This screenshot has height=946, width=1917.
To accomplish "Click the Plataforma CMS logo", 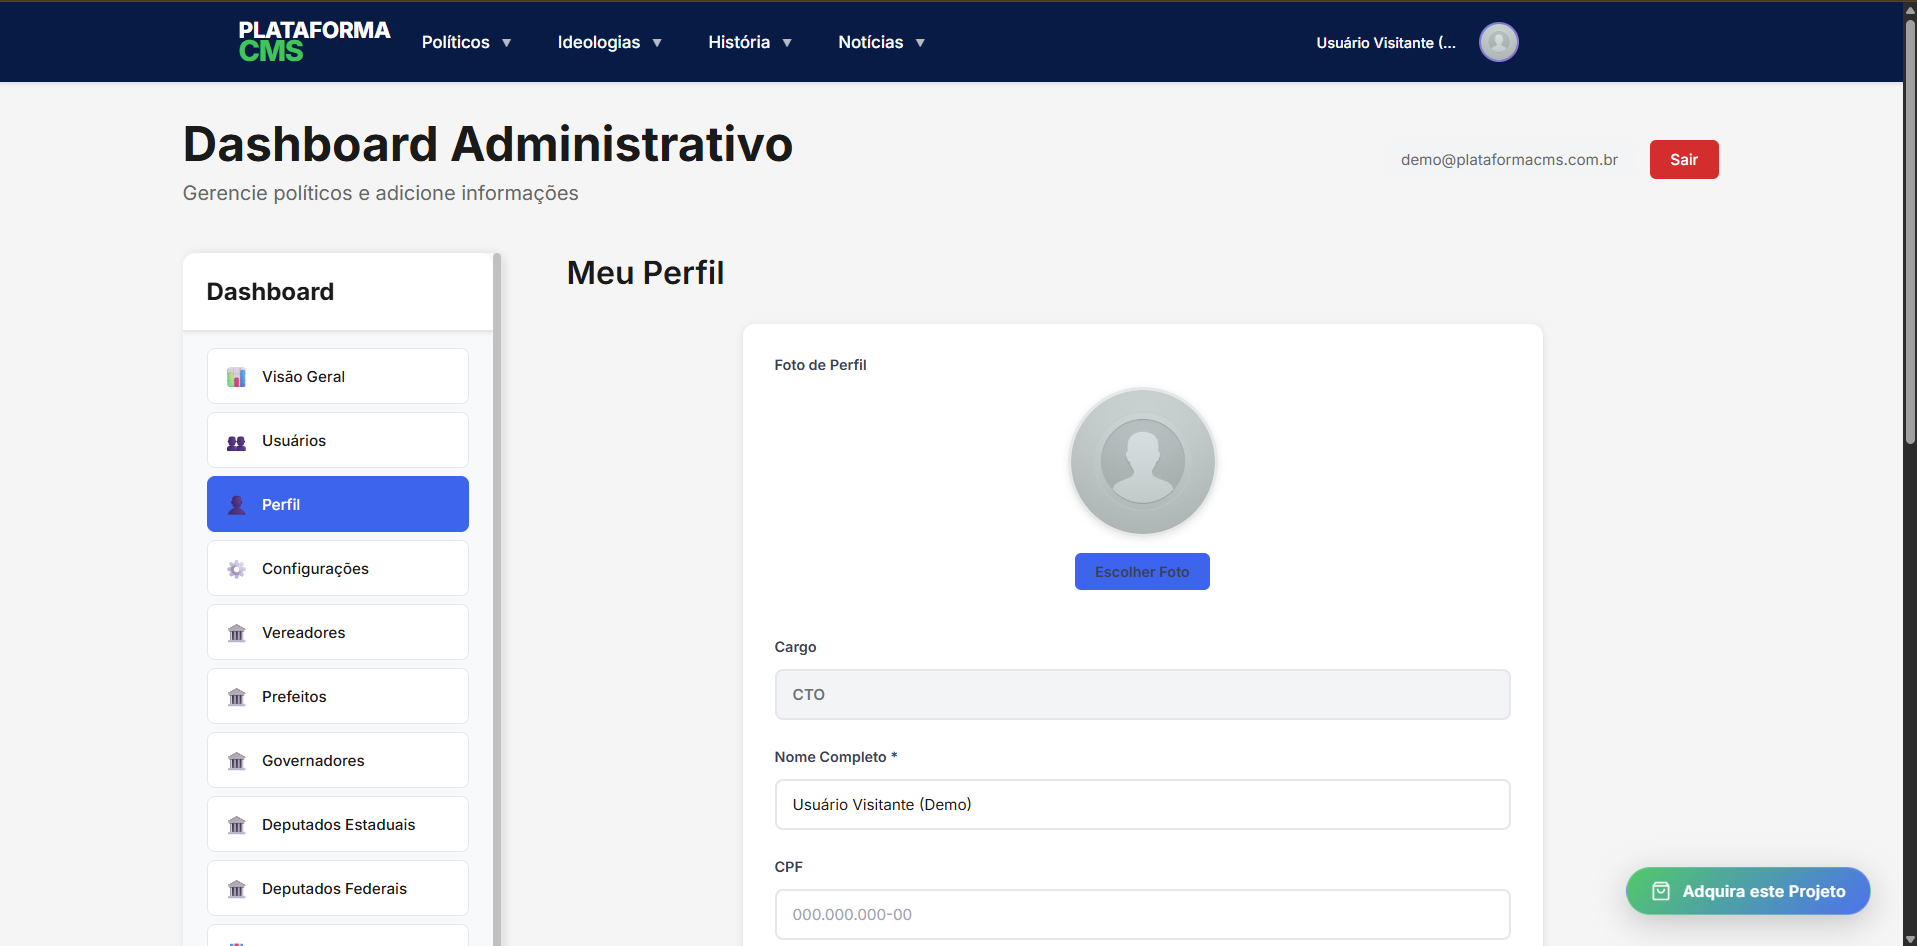I will click(314, 41).
